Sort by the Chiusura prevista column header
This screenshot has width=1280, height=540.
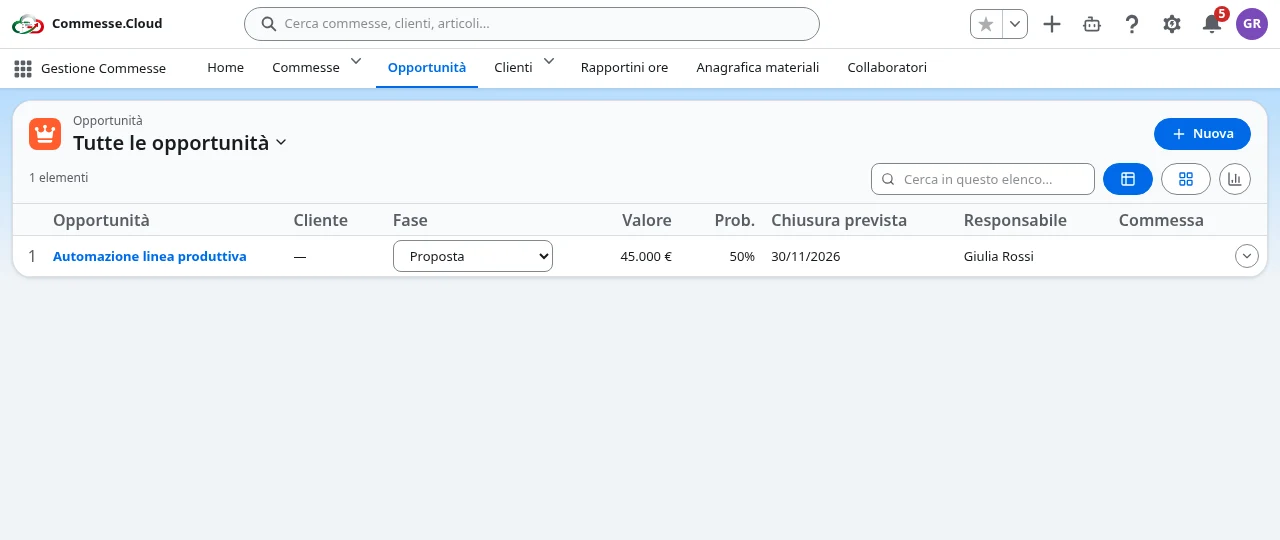coord(839,220)
